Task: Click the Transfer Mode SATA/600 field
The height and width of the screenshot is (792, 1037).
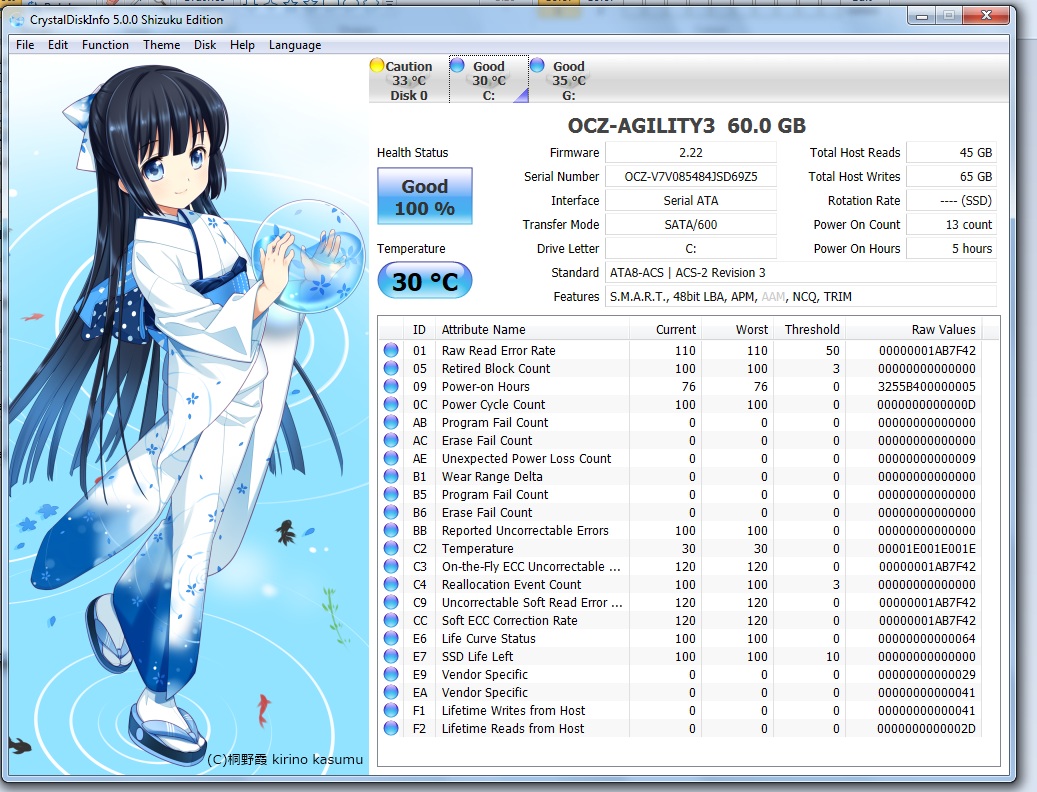Action: pos(690,225)
